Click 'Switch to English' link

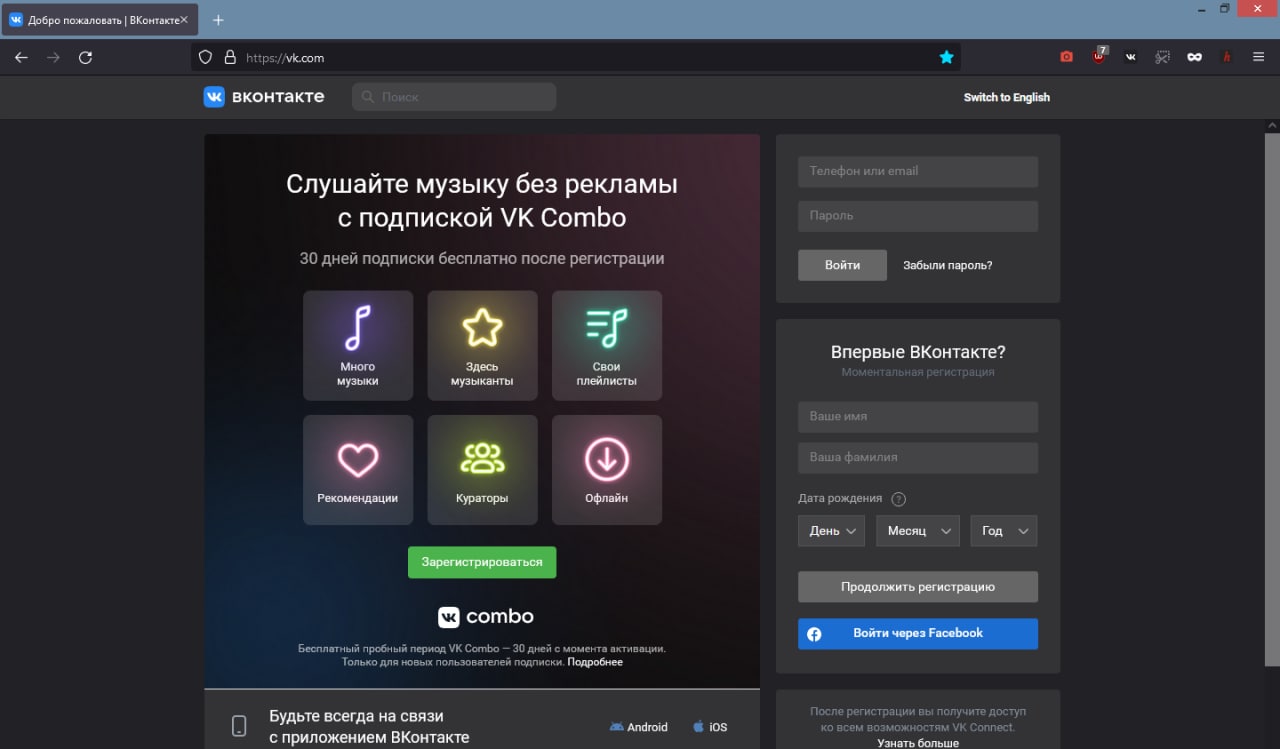pyautogui.click(x=1007, y=97)
